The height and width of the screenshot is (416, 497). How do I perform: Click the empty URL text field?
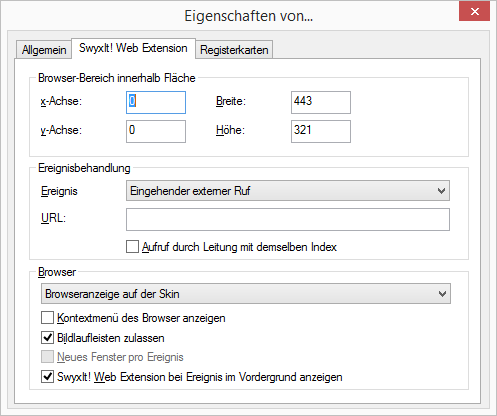288,219
